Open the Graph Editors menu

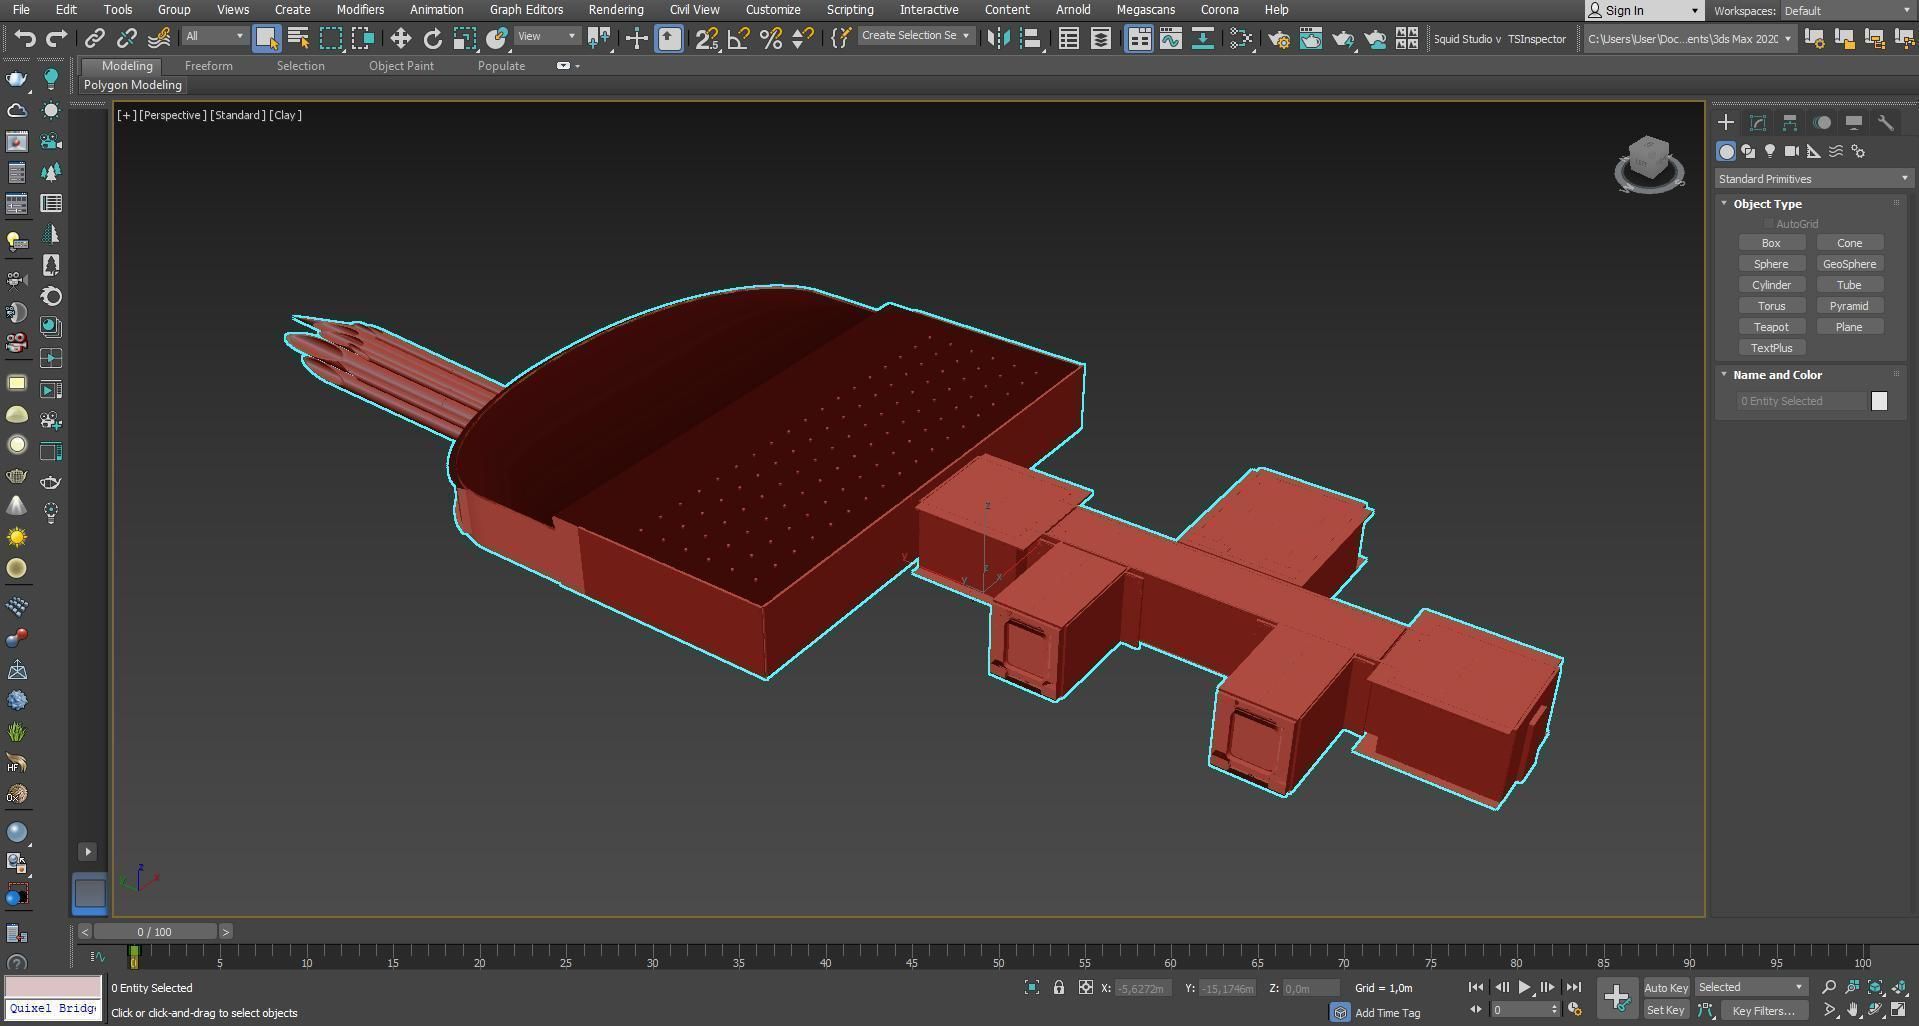[x=526, y=10]
